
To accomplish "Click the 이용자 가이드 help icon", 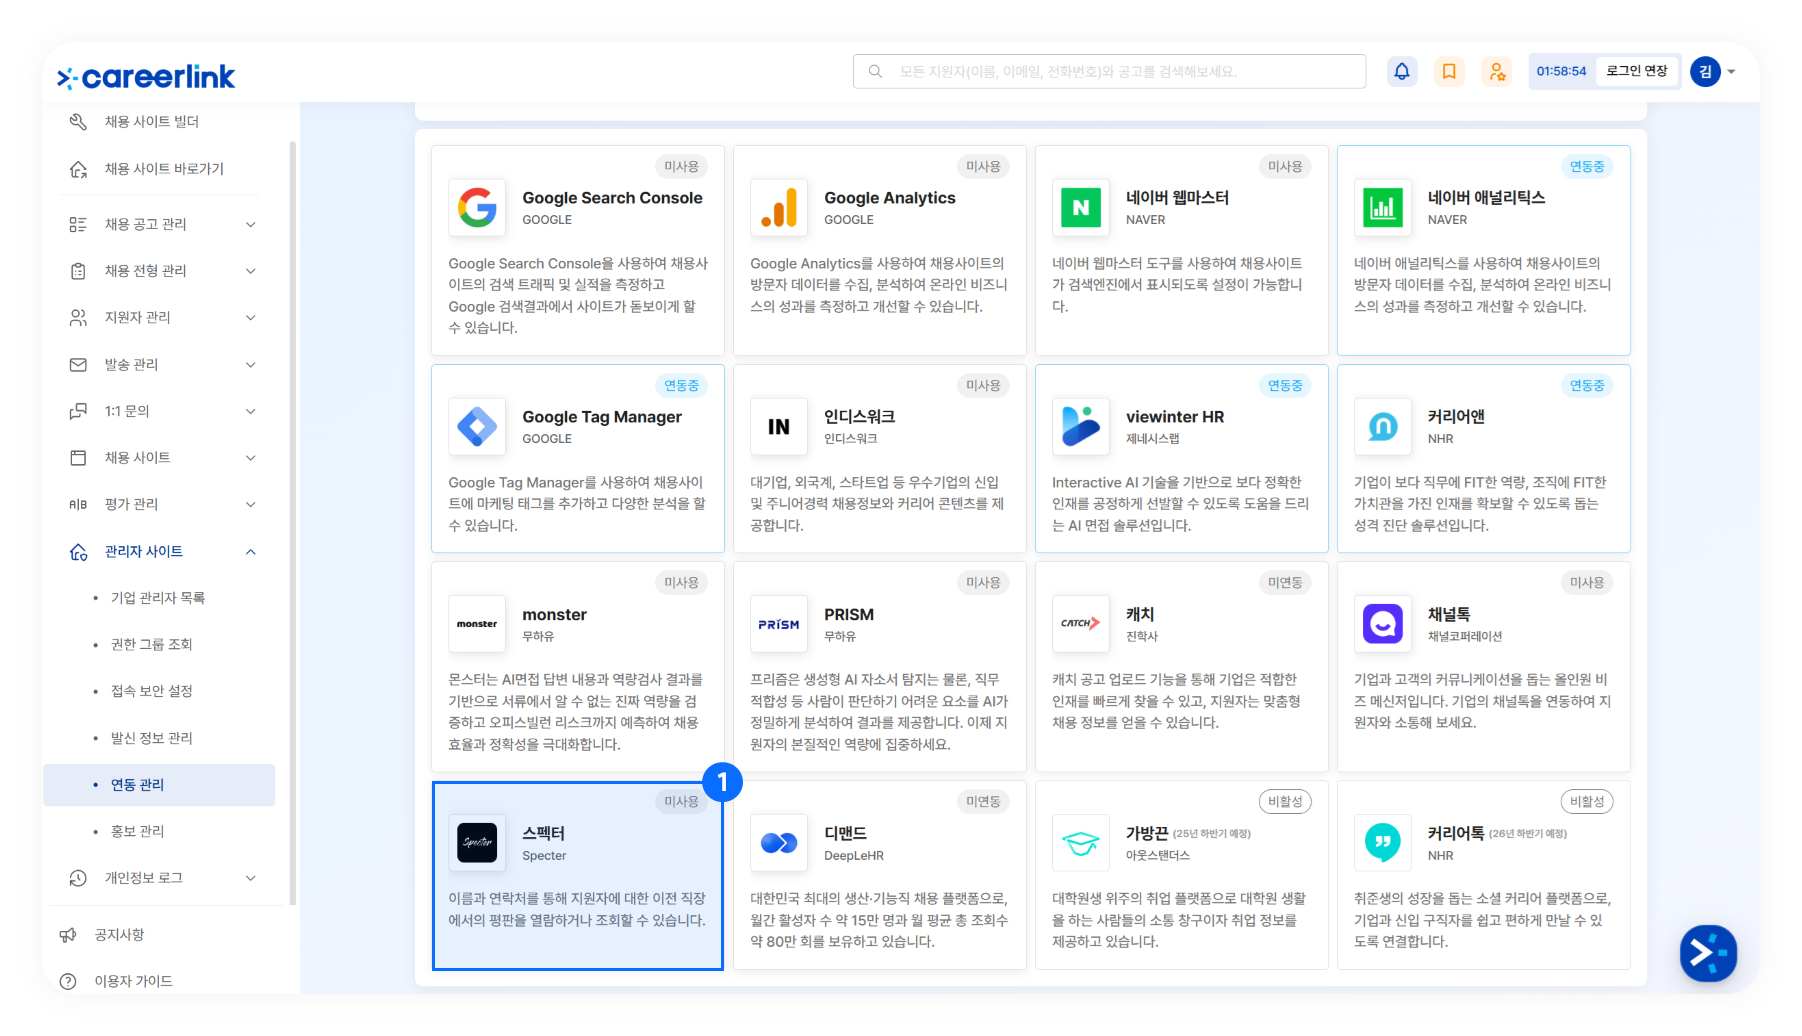I will [68, 982].
